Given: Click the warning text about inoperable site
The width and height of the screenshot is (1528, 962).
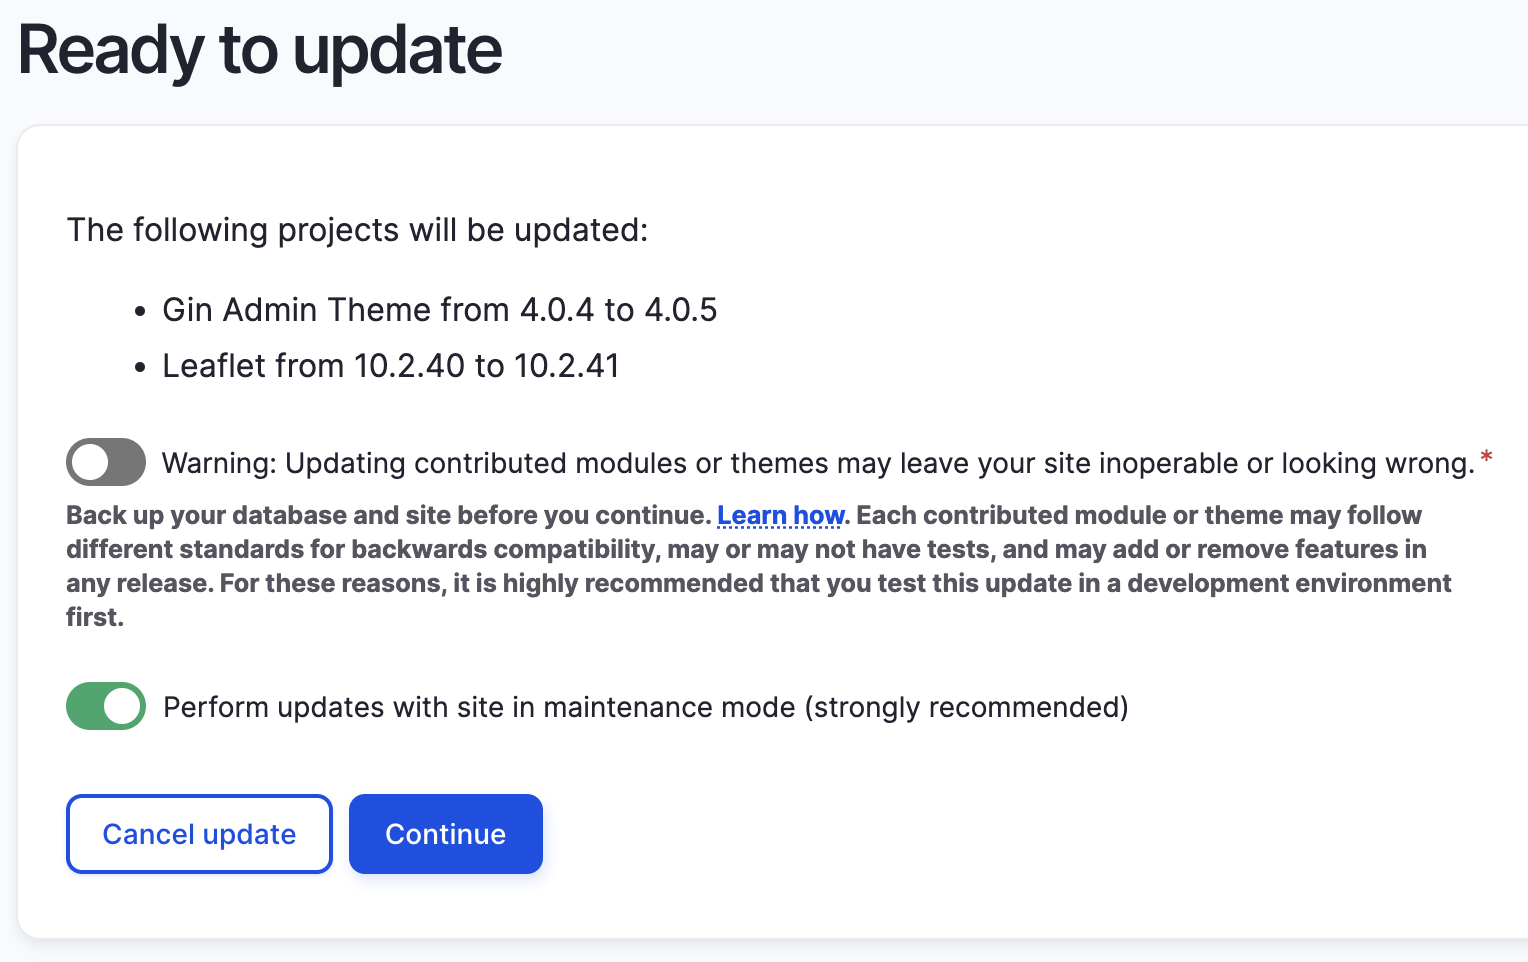Looking at the screenshot, I should (820, 463).
